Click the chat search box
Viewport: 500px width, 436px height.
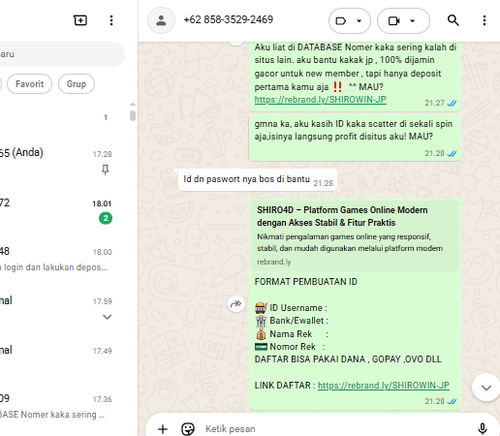(62, 54)
